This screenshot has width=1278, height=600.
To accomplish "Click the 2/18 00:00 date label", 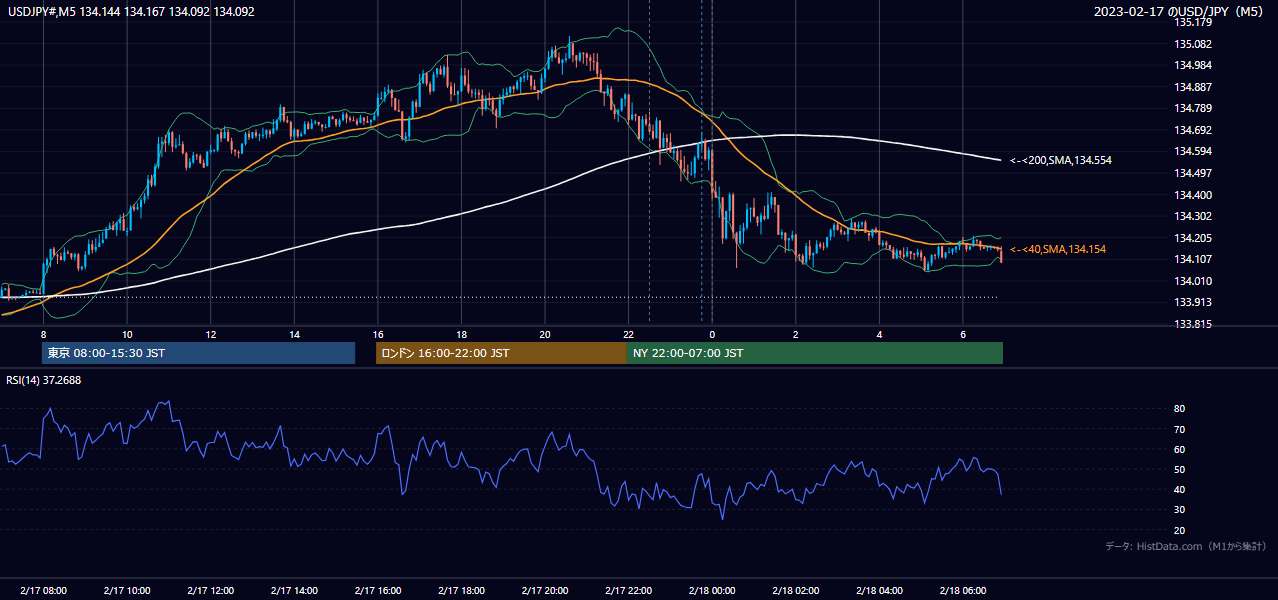I will click(x=712, y=591).
